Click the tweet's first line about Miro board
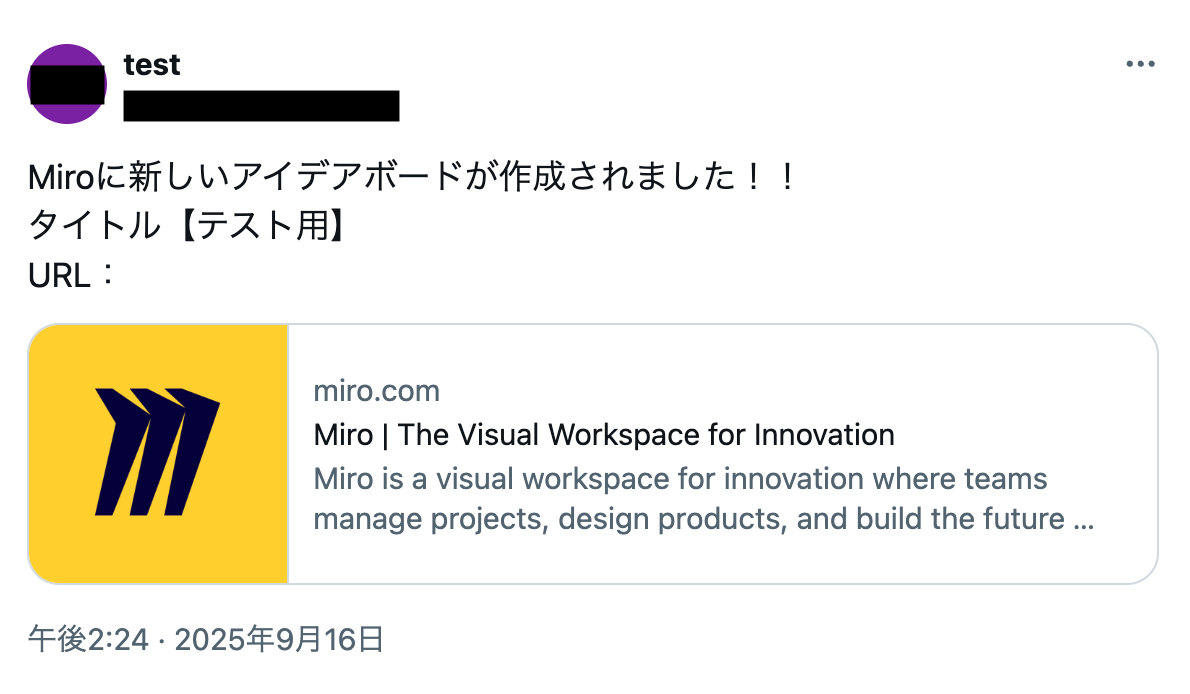 point(411,179)
